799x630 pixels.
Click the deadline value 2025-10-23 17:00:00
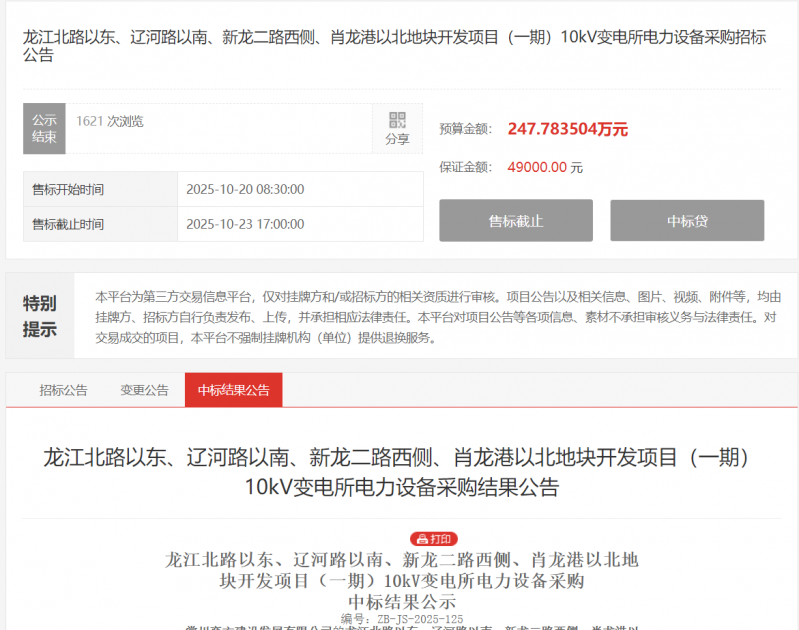[245, 224]
